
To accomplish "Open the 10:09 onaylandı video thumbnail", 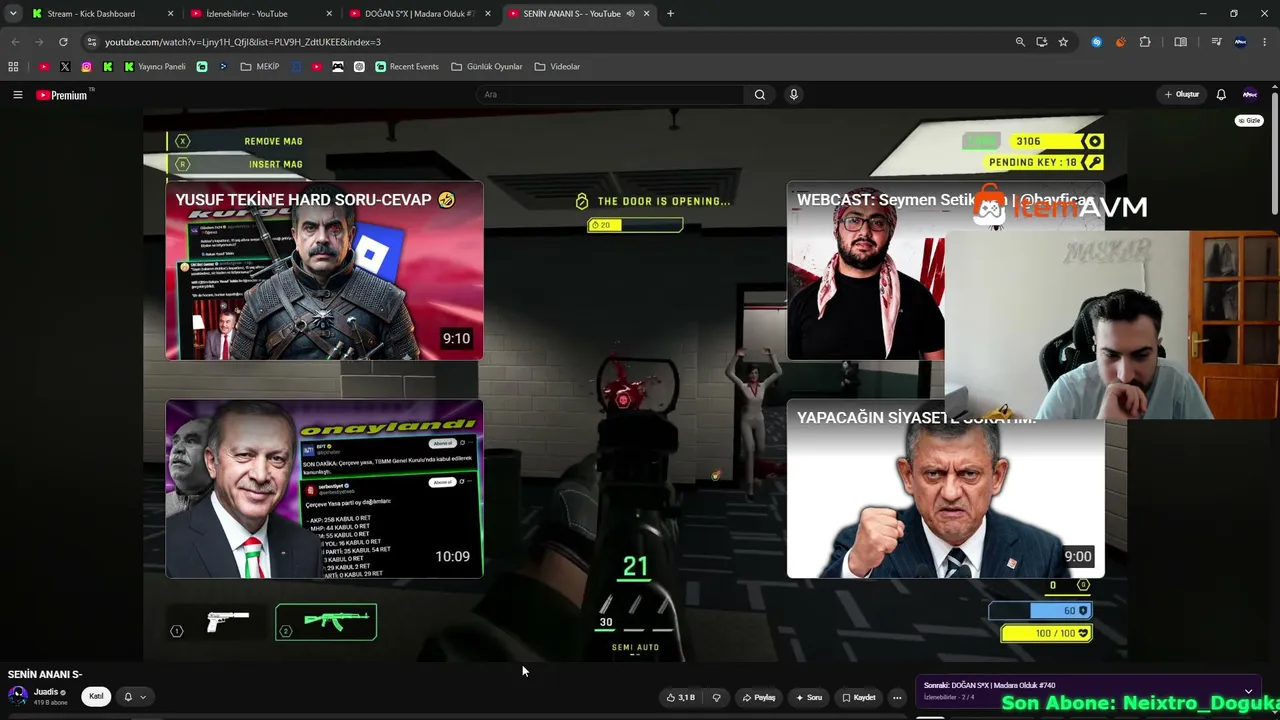I will click(324, 489).
